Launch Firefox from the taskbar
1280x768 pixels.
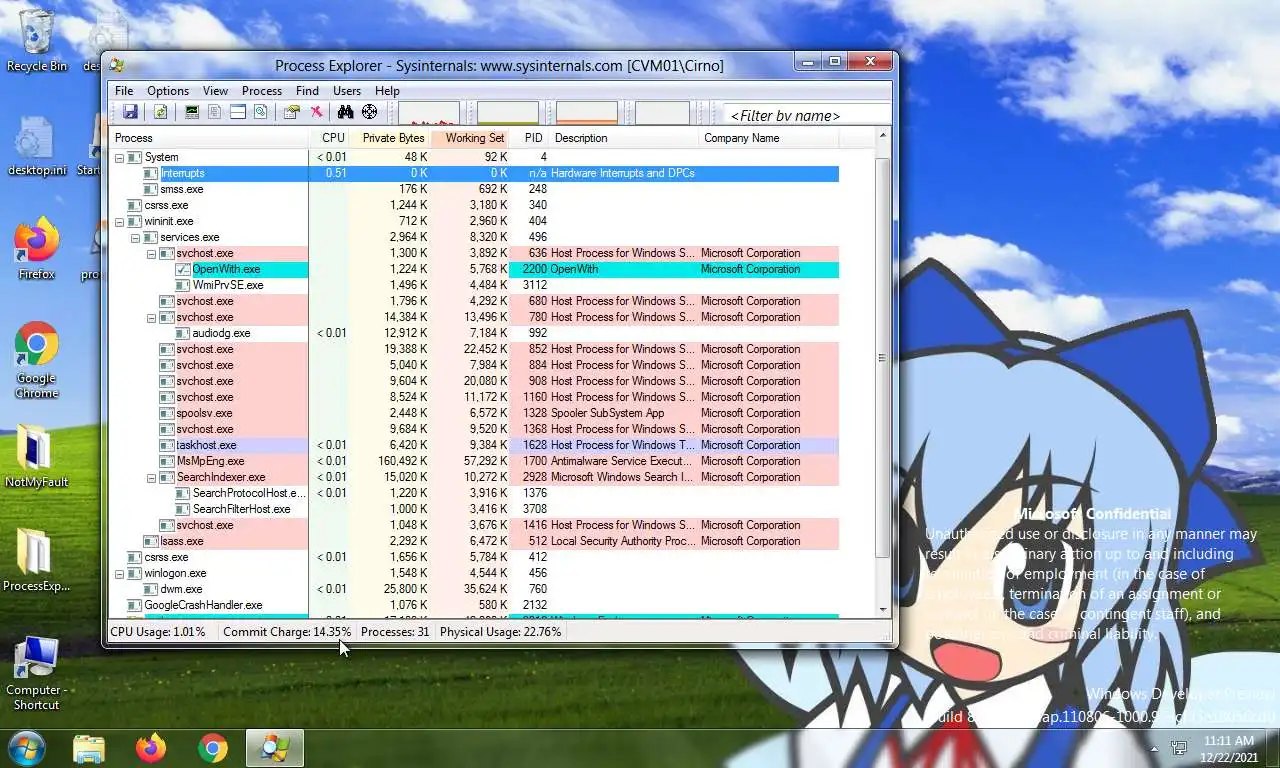(x=151, y=748)
